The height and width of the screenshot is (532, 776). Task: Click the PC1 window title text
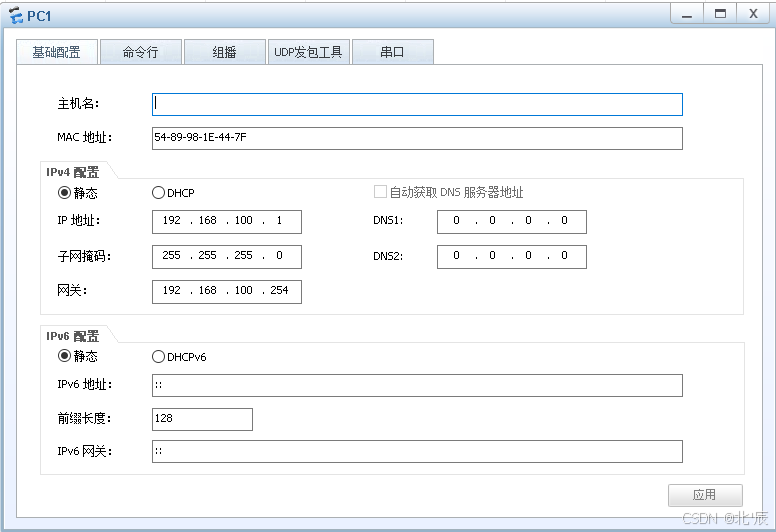[39, 16]
